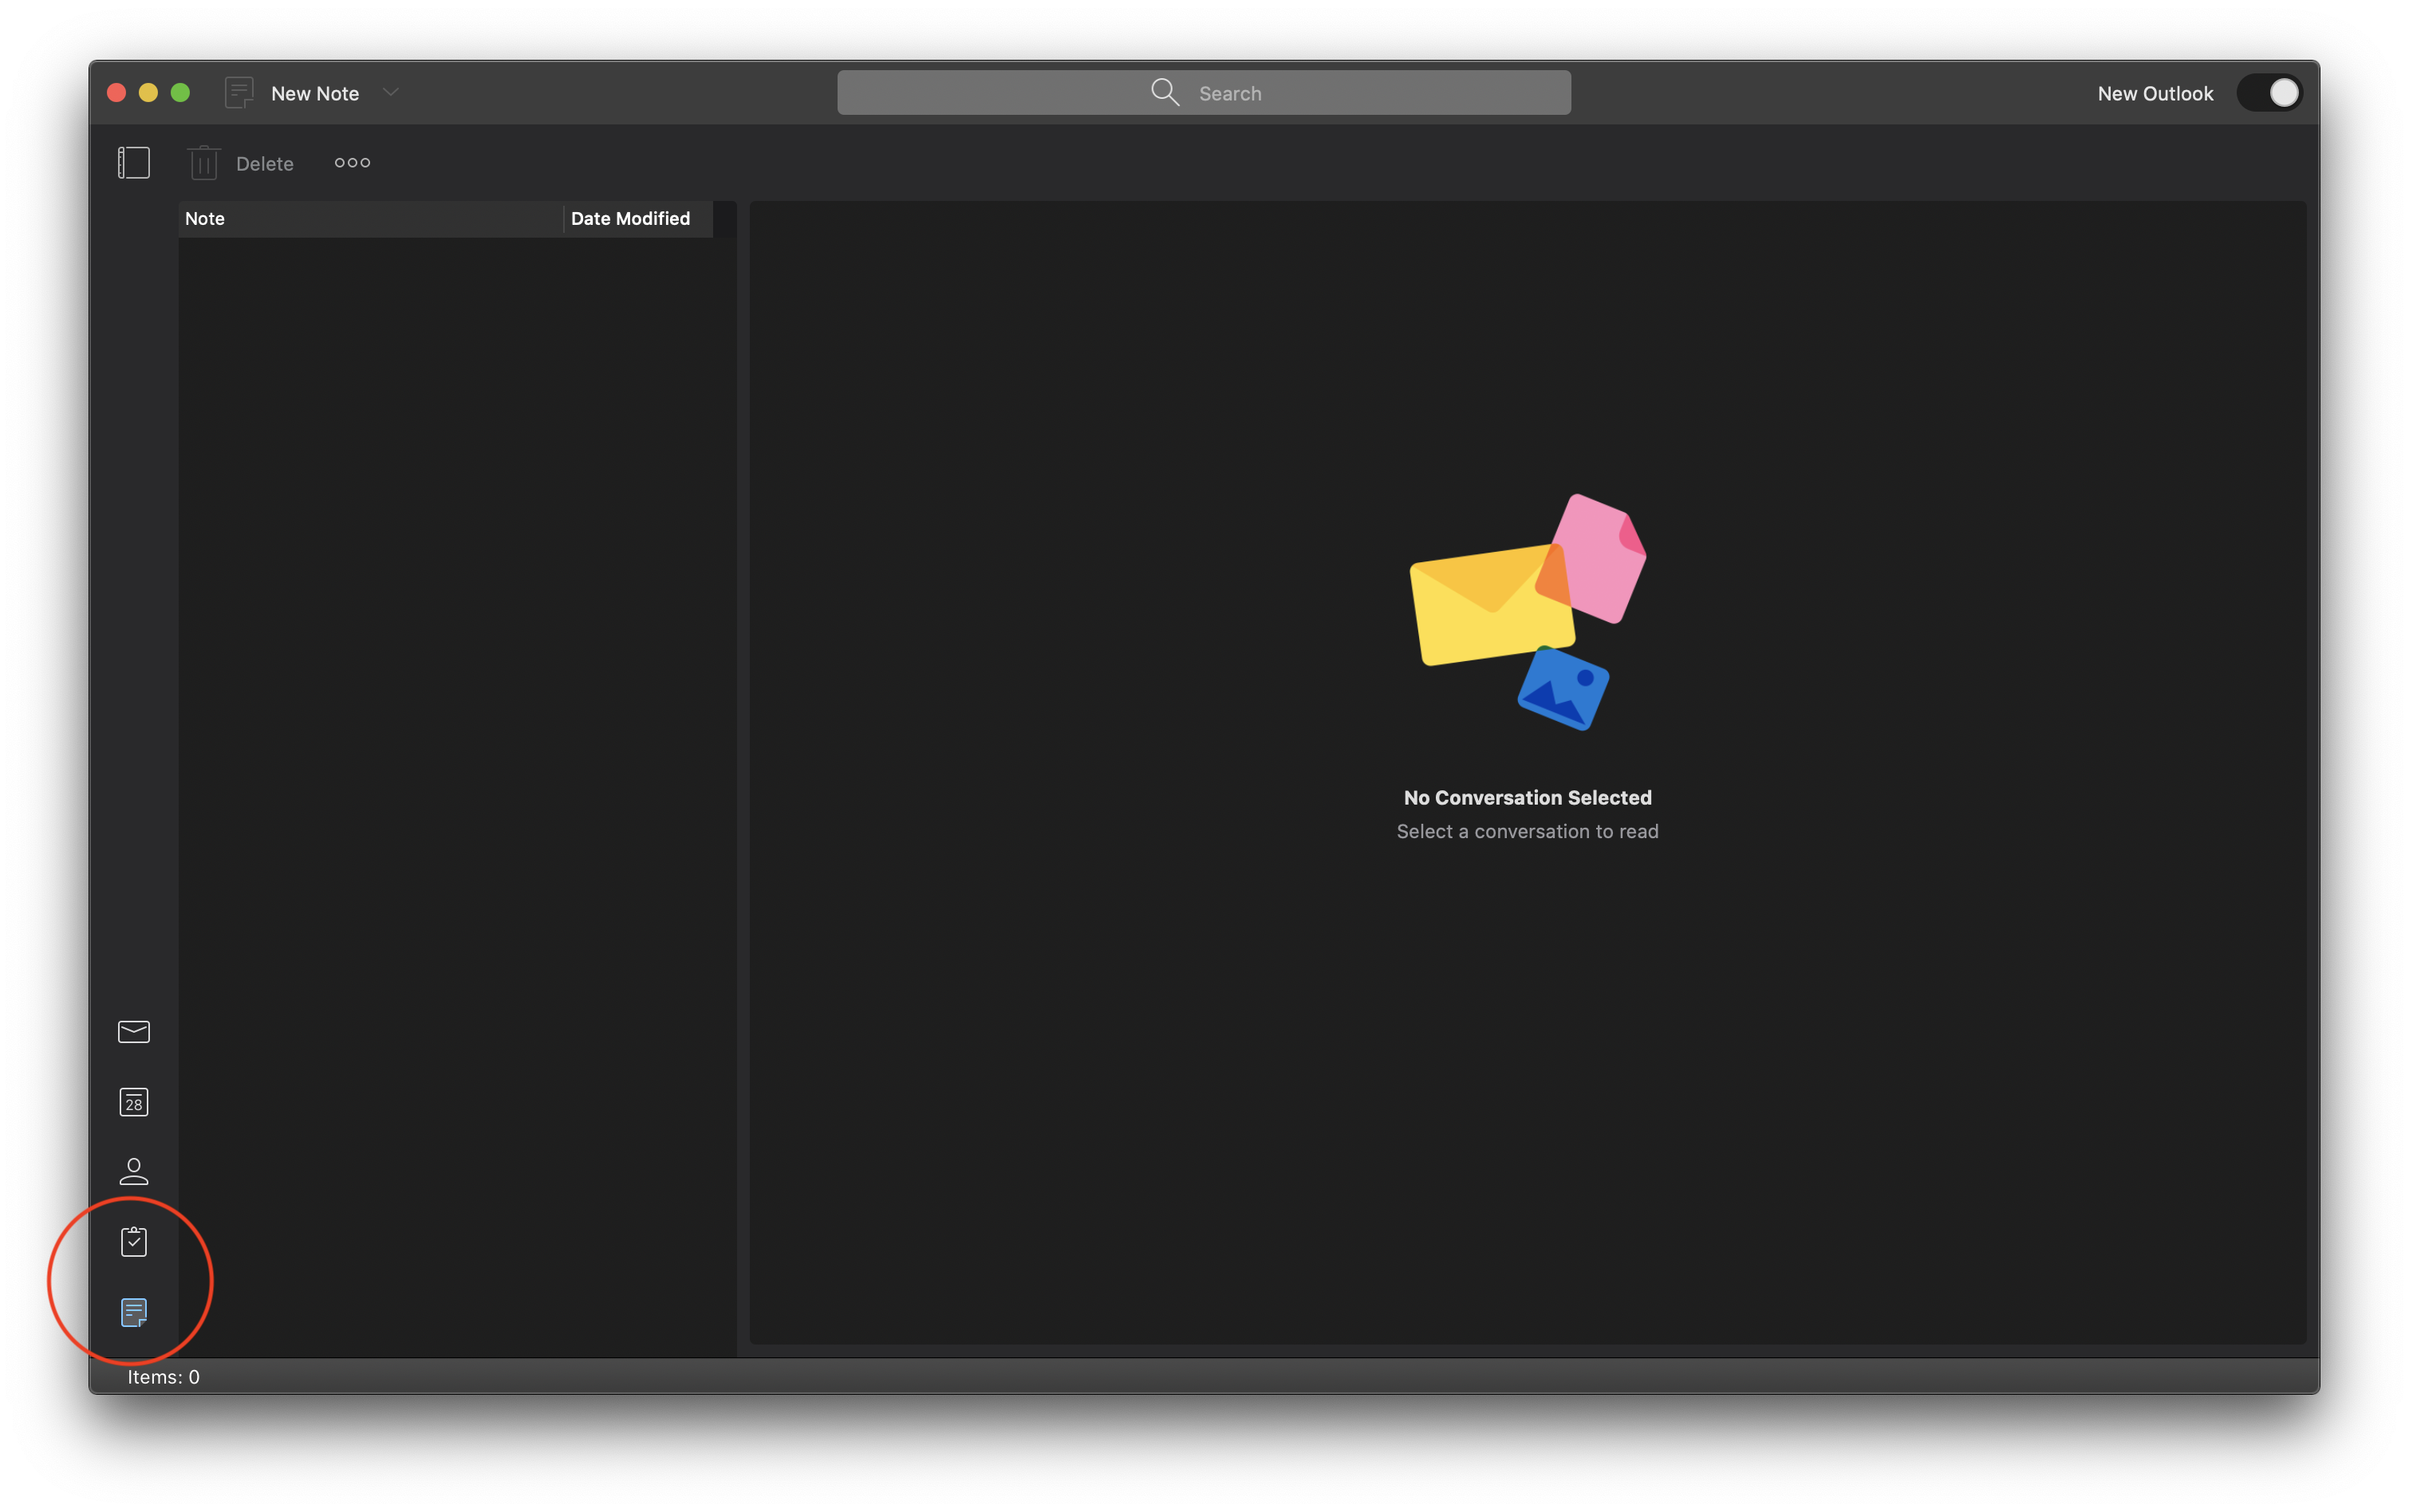Click the green zoom traffic light
Screen dimensions: 2409x1512
pos(180,92)
